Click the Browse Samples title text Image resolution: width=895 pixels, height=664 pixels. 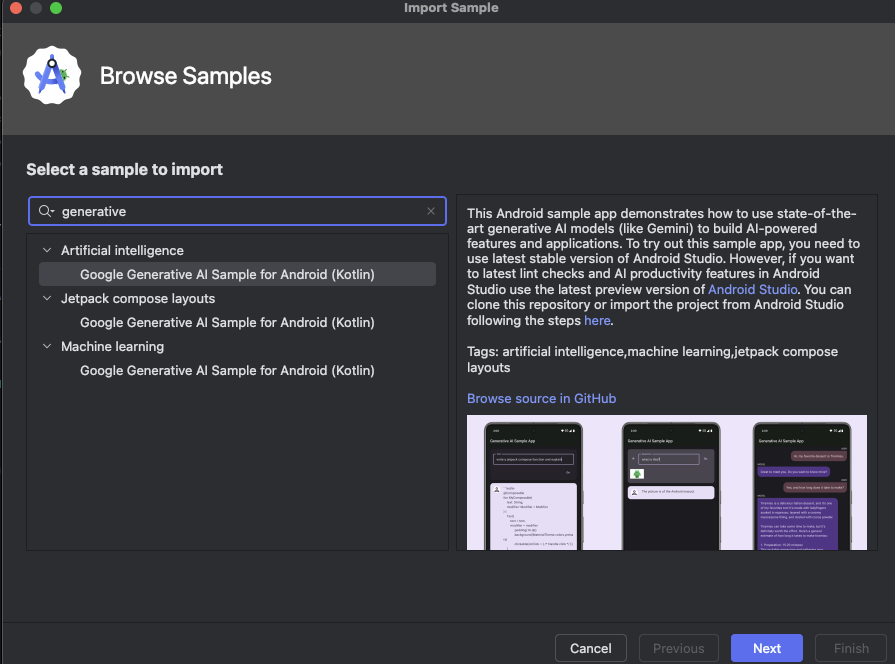[186, 76]
